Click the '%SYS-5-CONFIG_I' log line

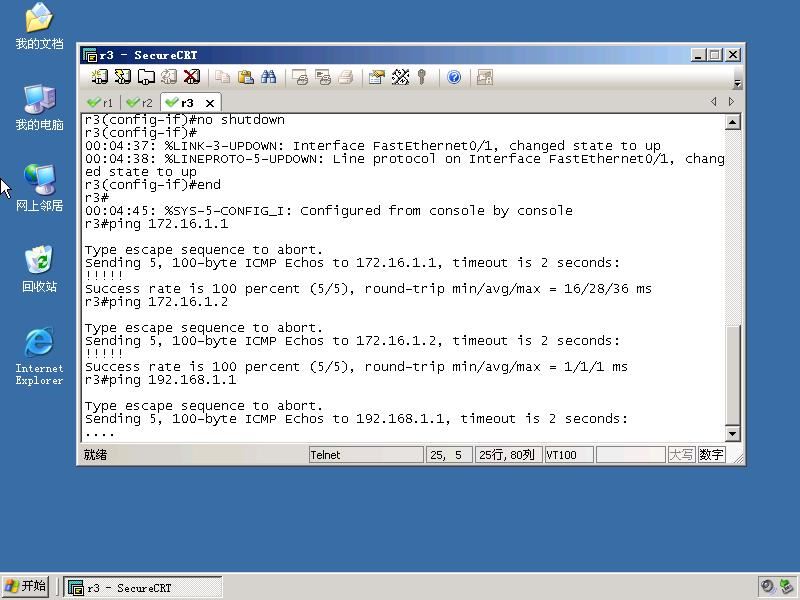[329, 211]
